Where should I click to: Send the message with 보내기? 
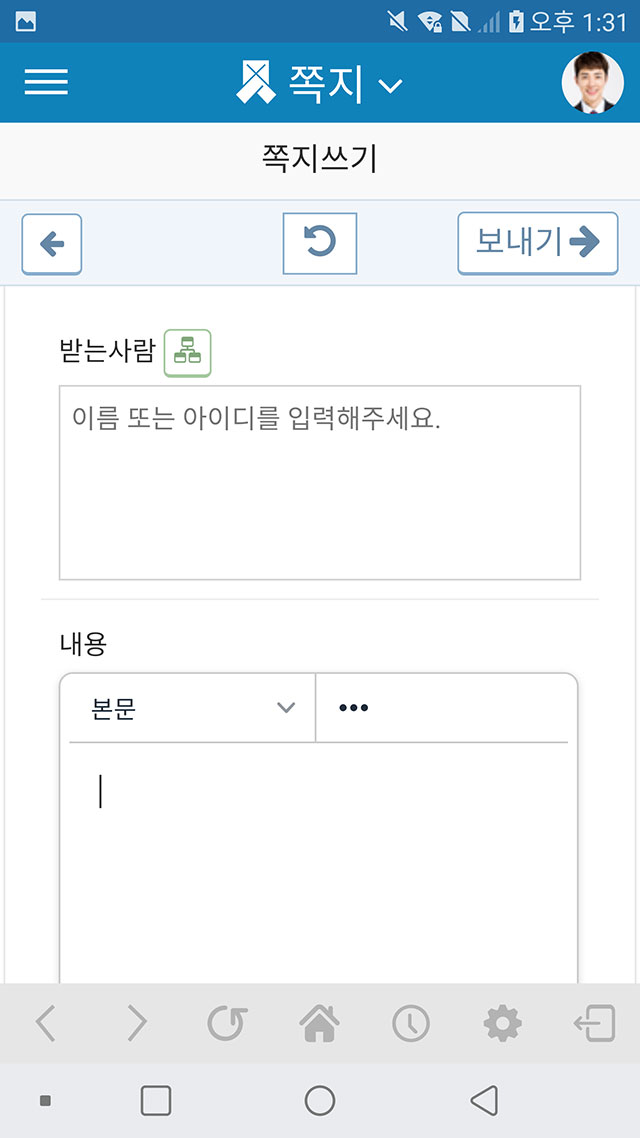tap(538, 243)
